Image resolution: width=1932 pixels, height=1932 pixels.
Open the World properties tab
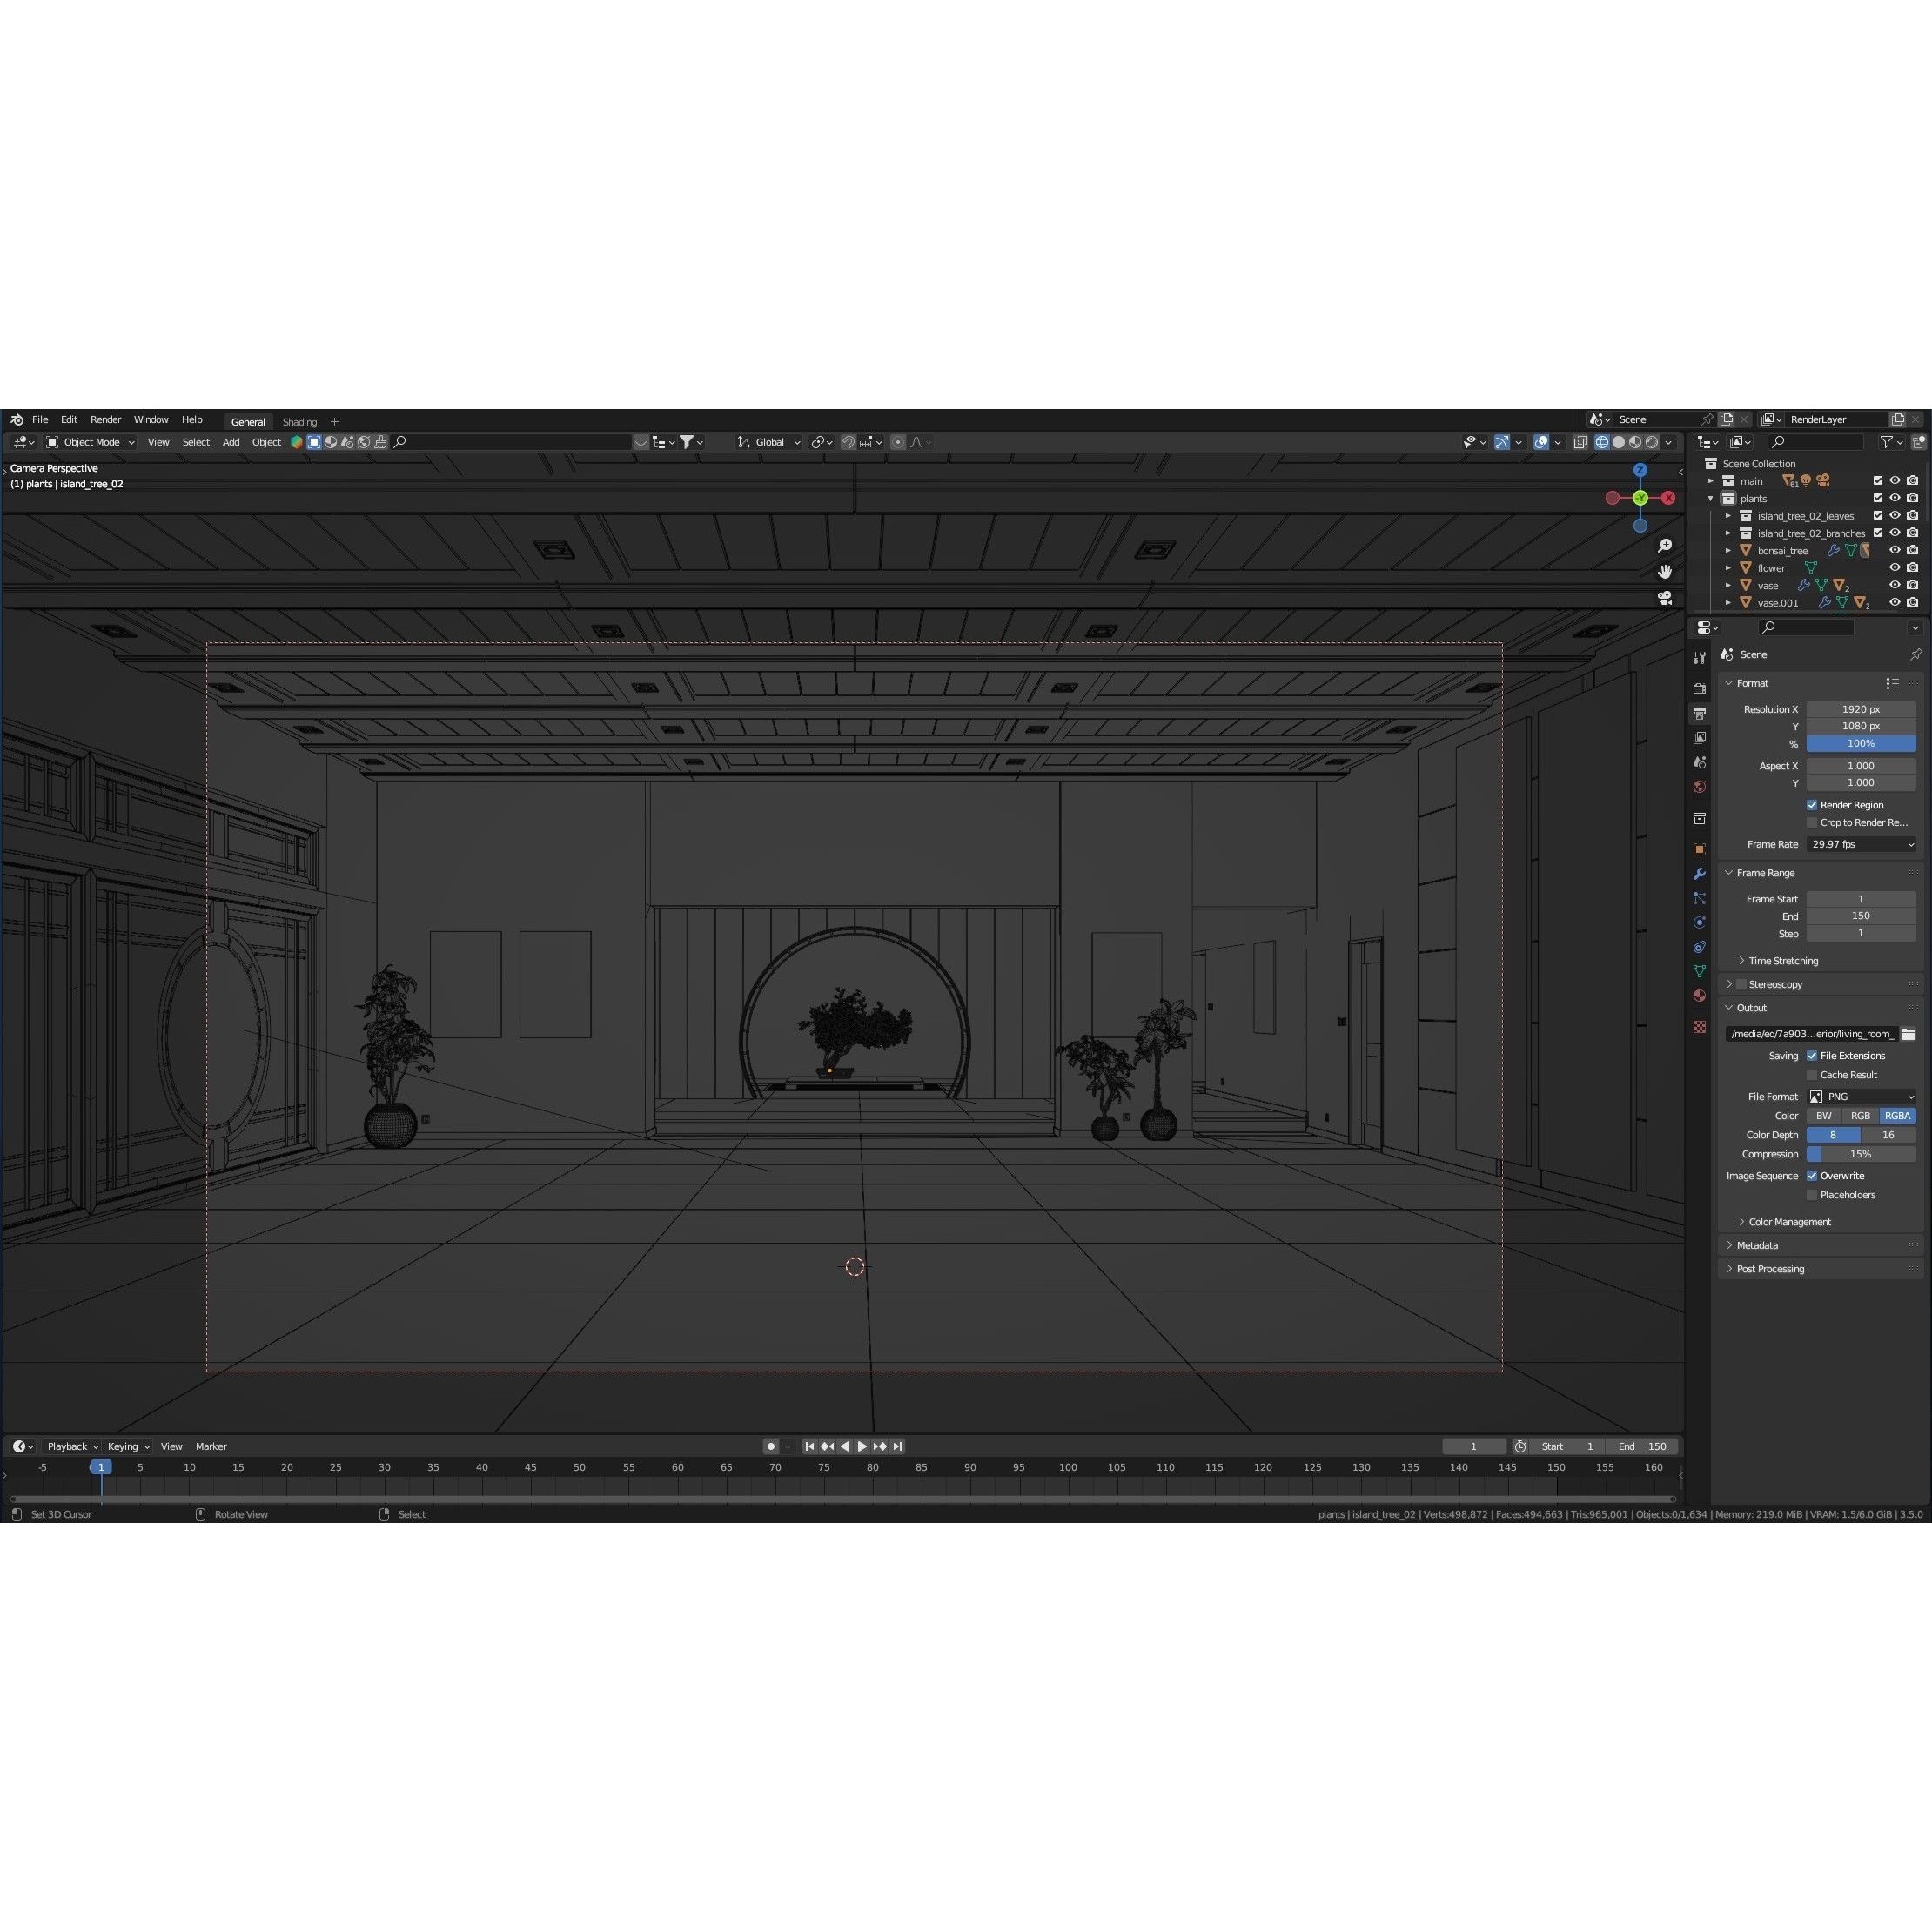point(1699,787)
